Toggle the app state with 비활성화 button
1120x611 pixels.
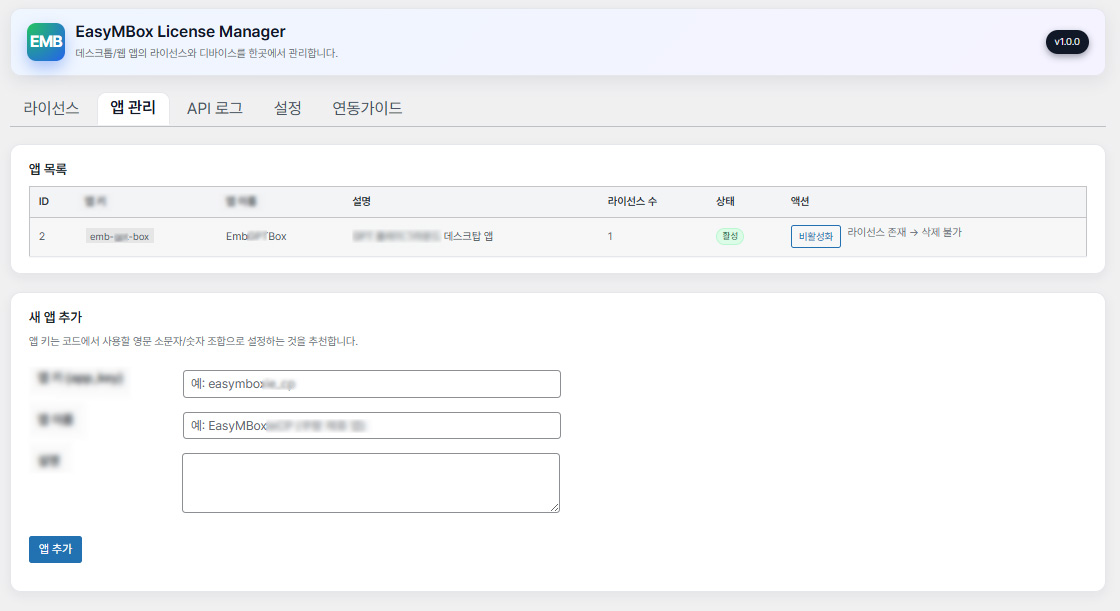pos(817,236)
